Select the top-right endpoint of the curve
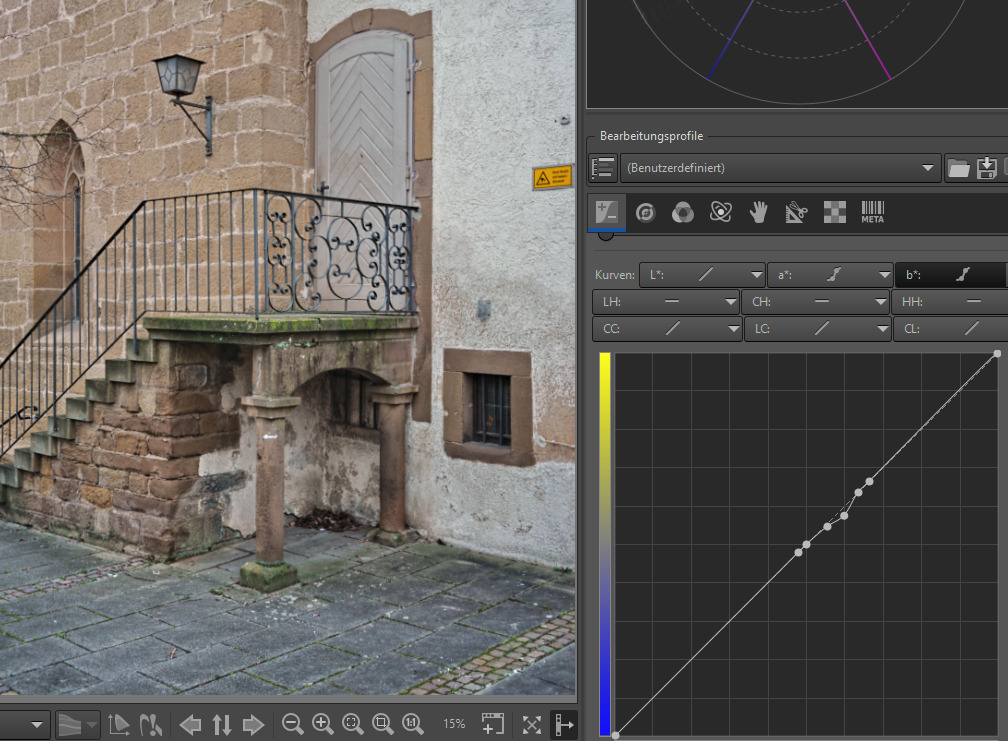 point(997,354)
